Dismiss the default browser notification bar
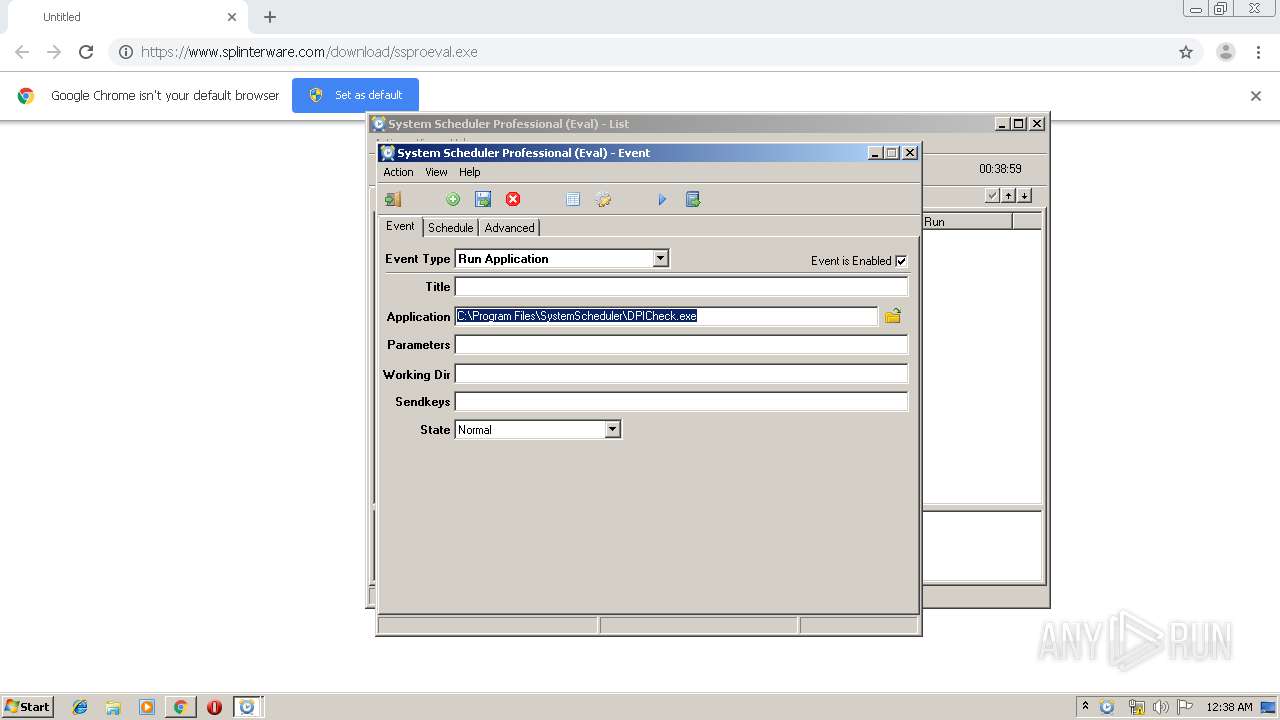 [1256, 96]
